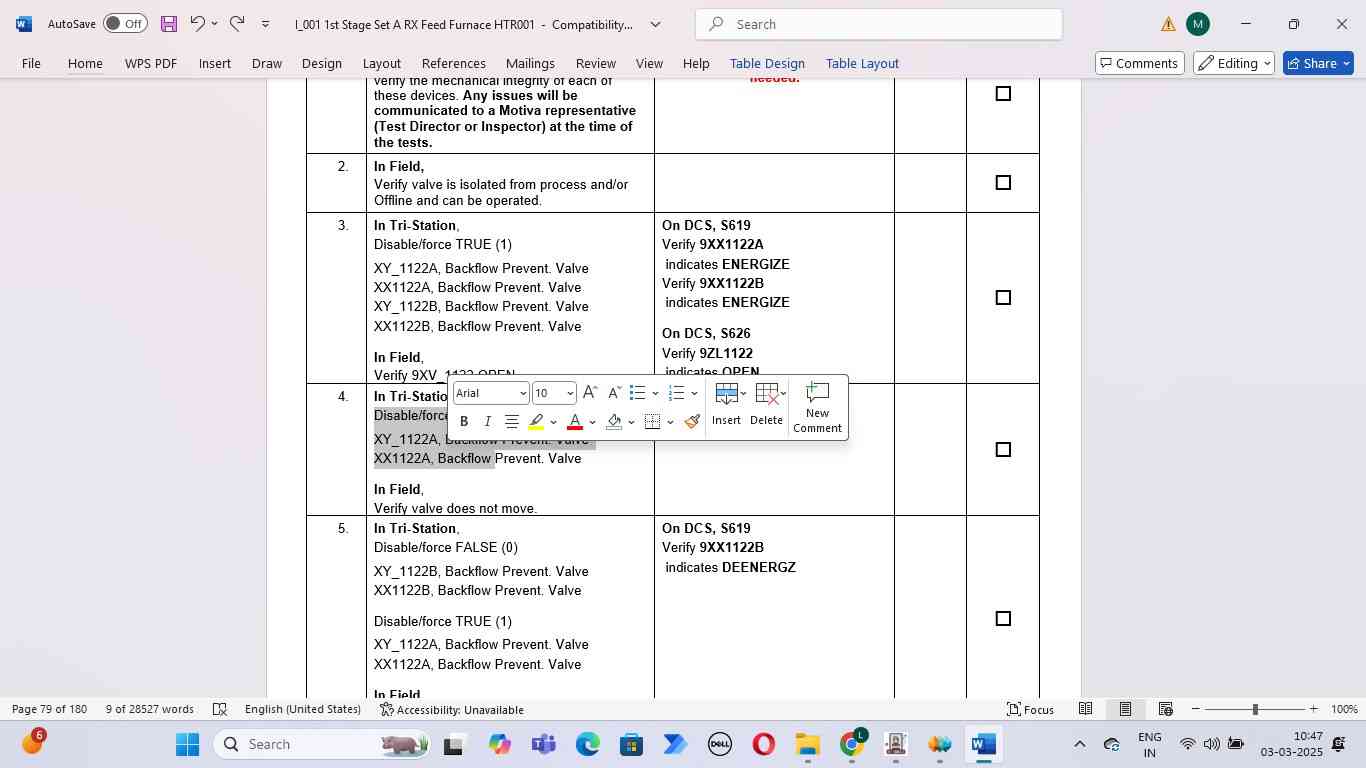Screen dimensions: 1366x768
Task: Open the Editing mode dropdown
Action: (1234, 63)
